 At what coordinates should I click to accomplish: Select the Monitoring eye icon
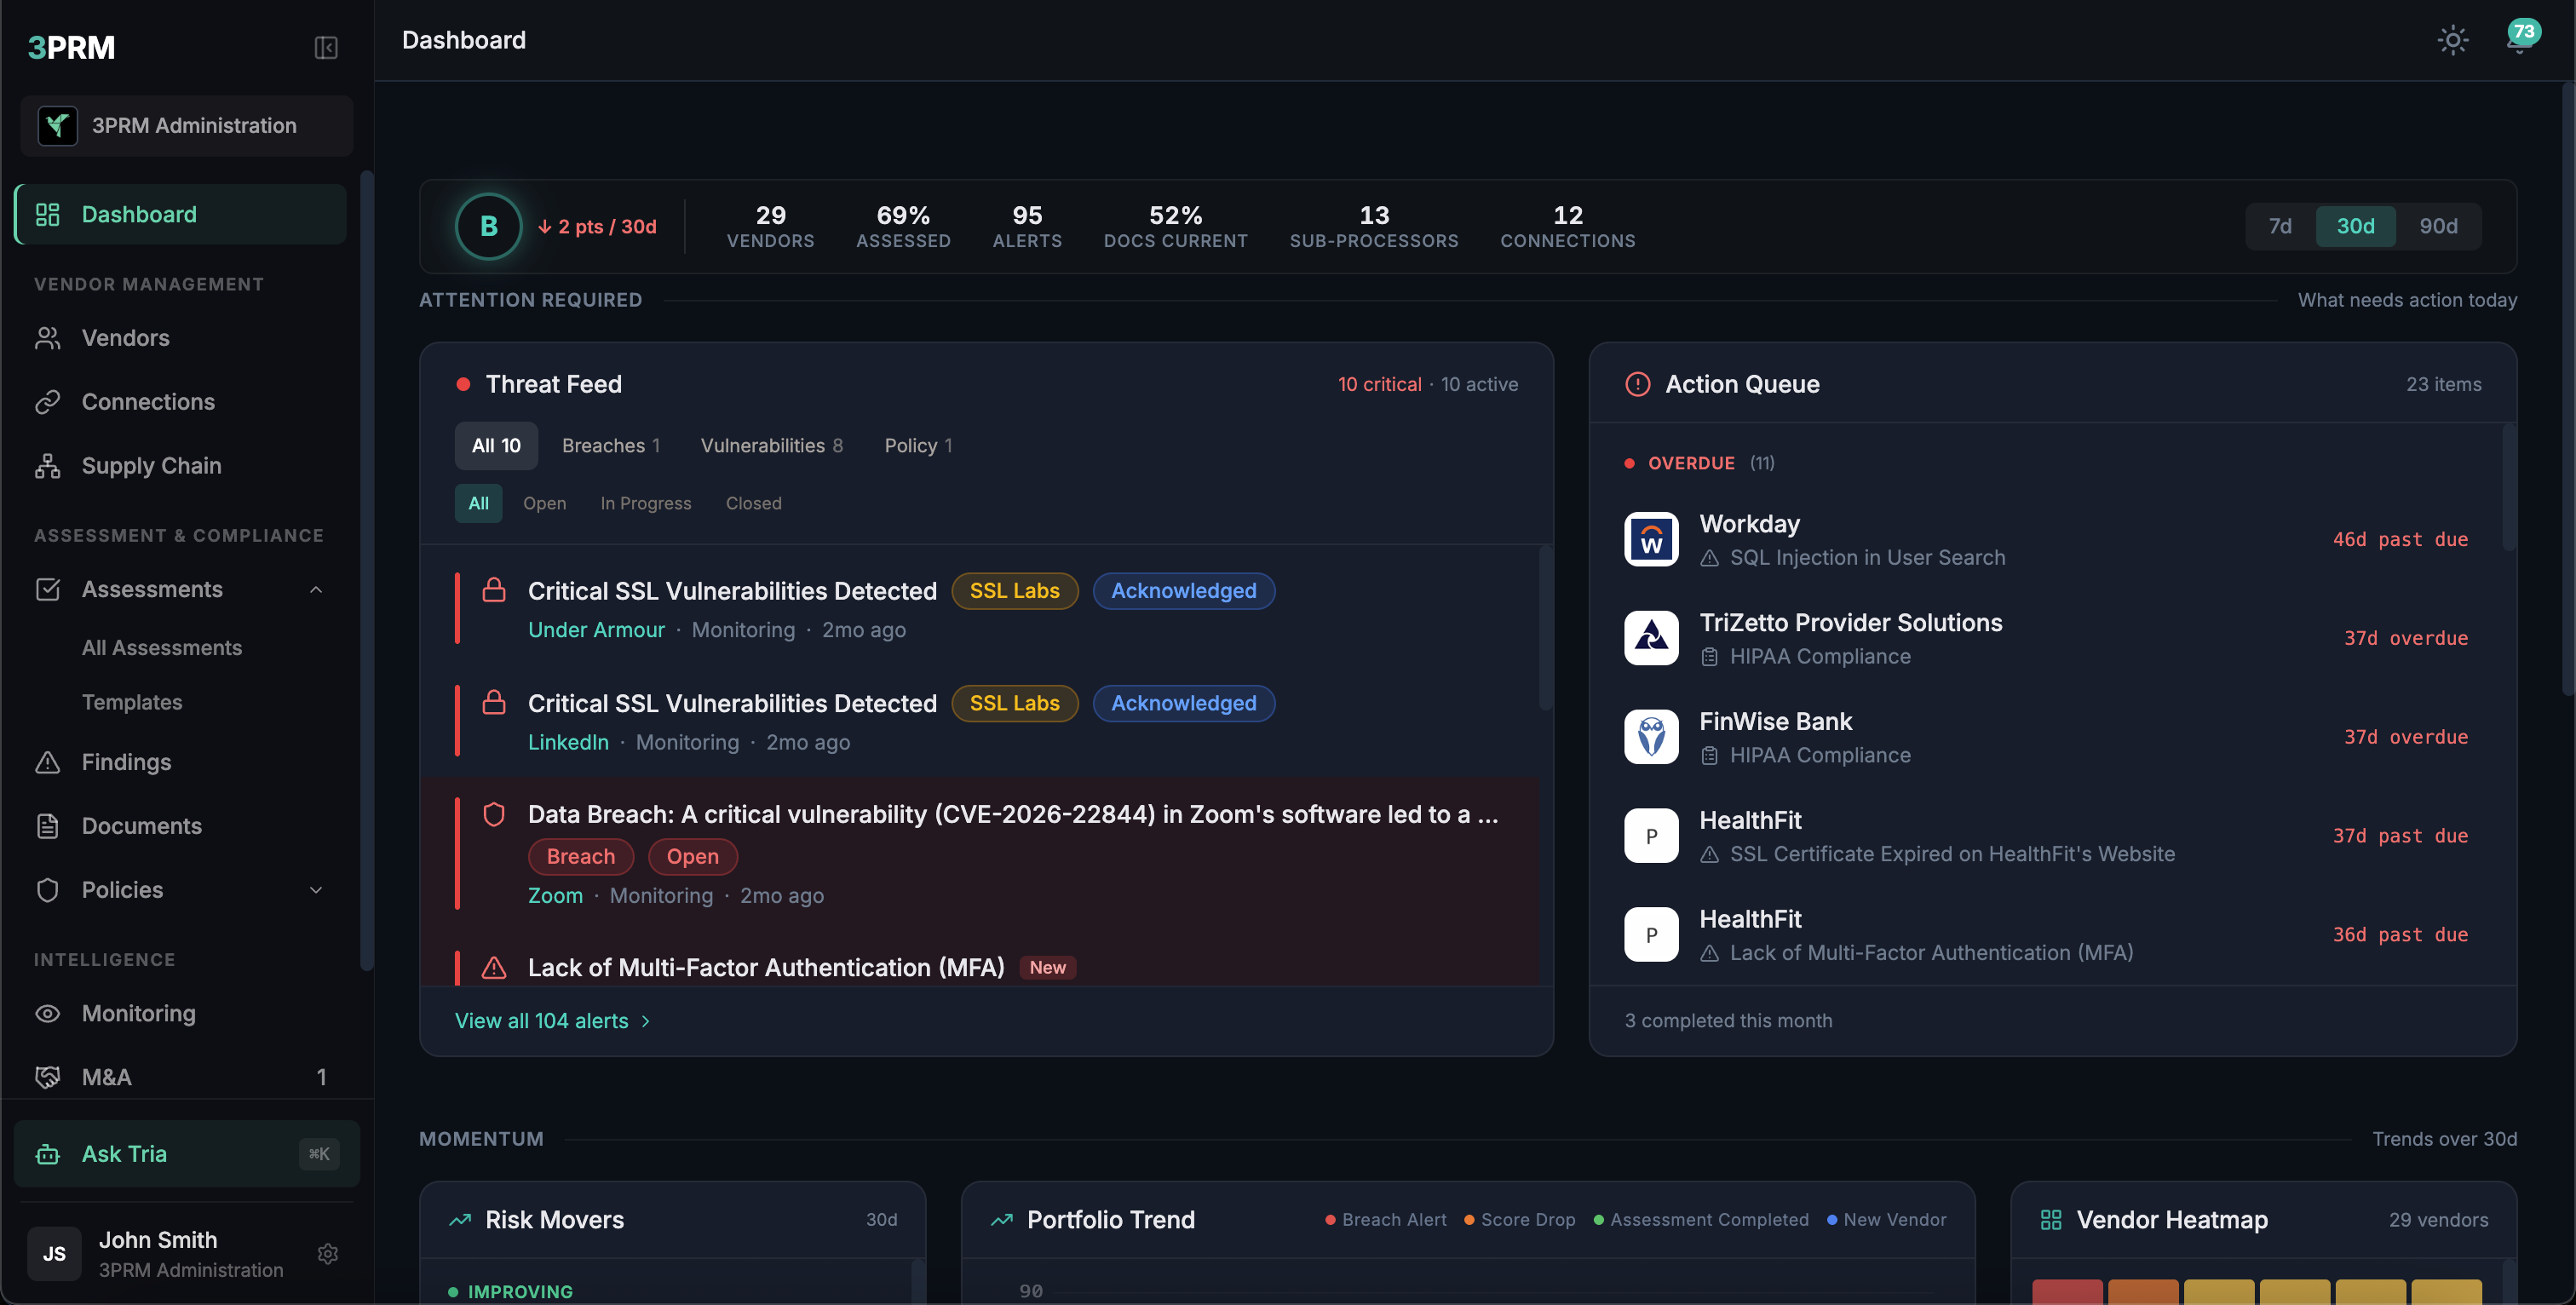[x=49, y=1013]
